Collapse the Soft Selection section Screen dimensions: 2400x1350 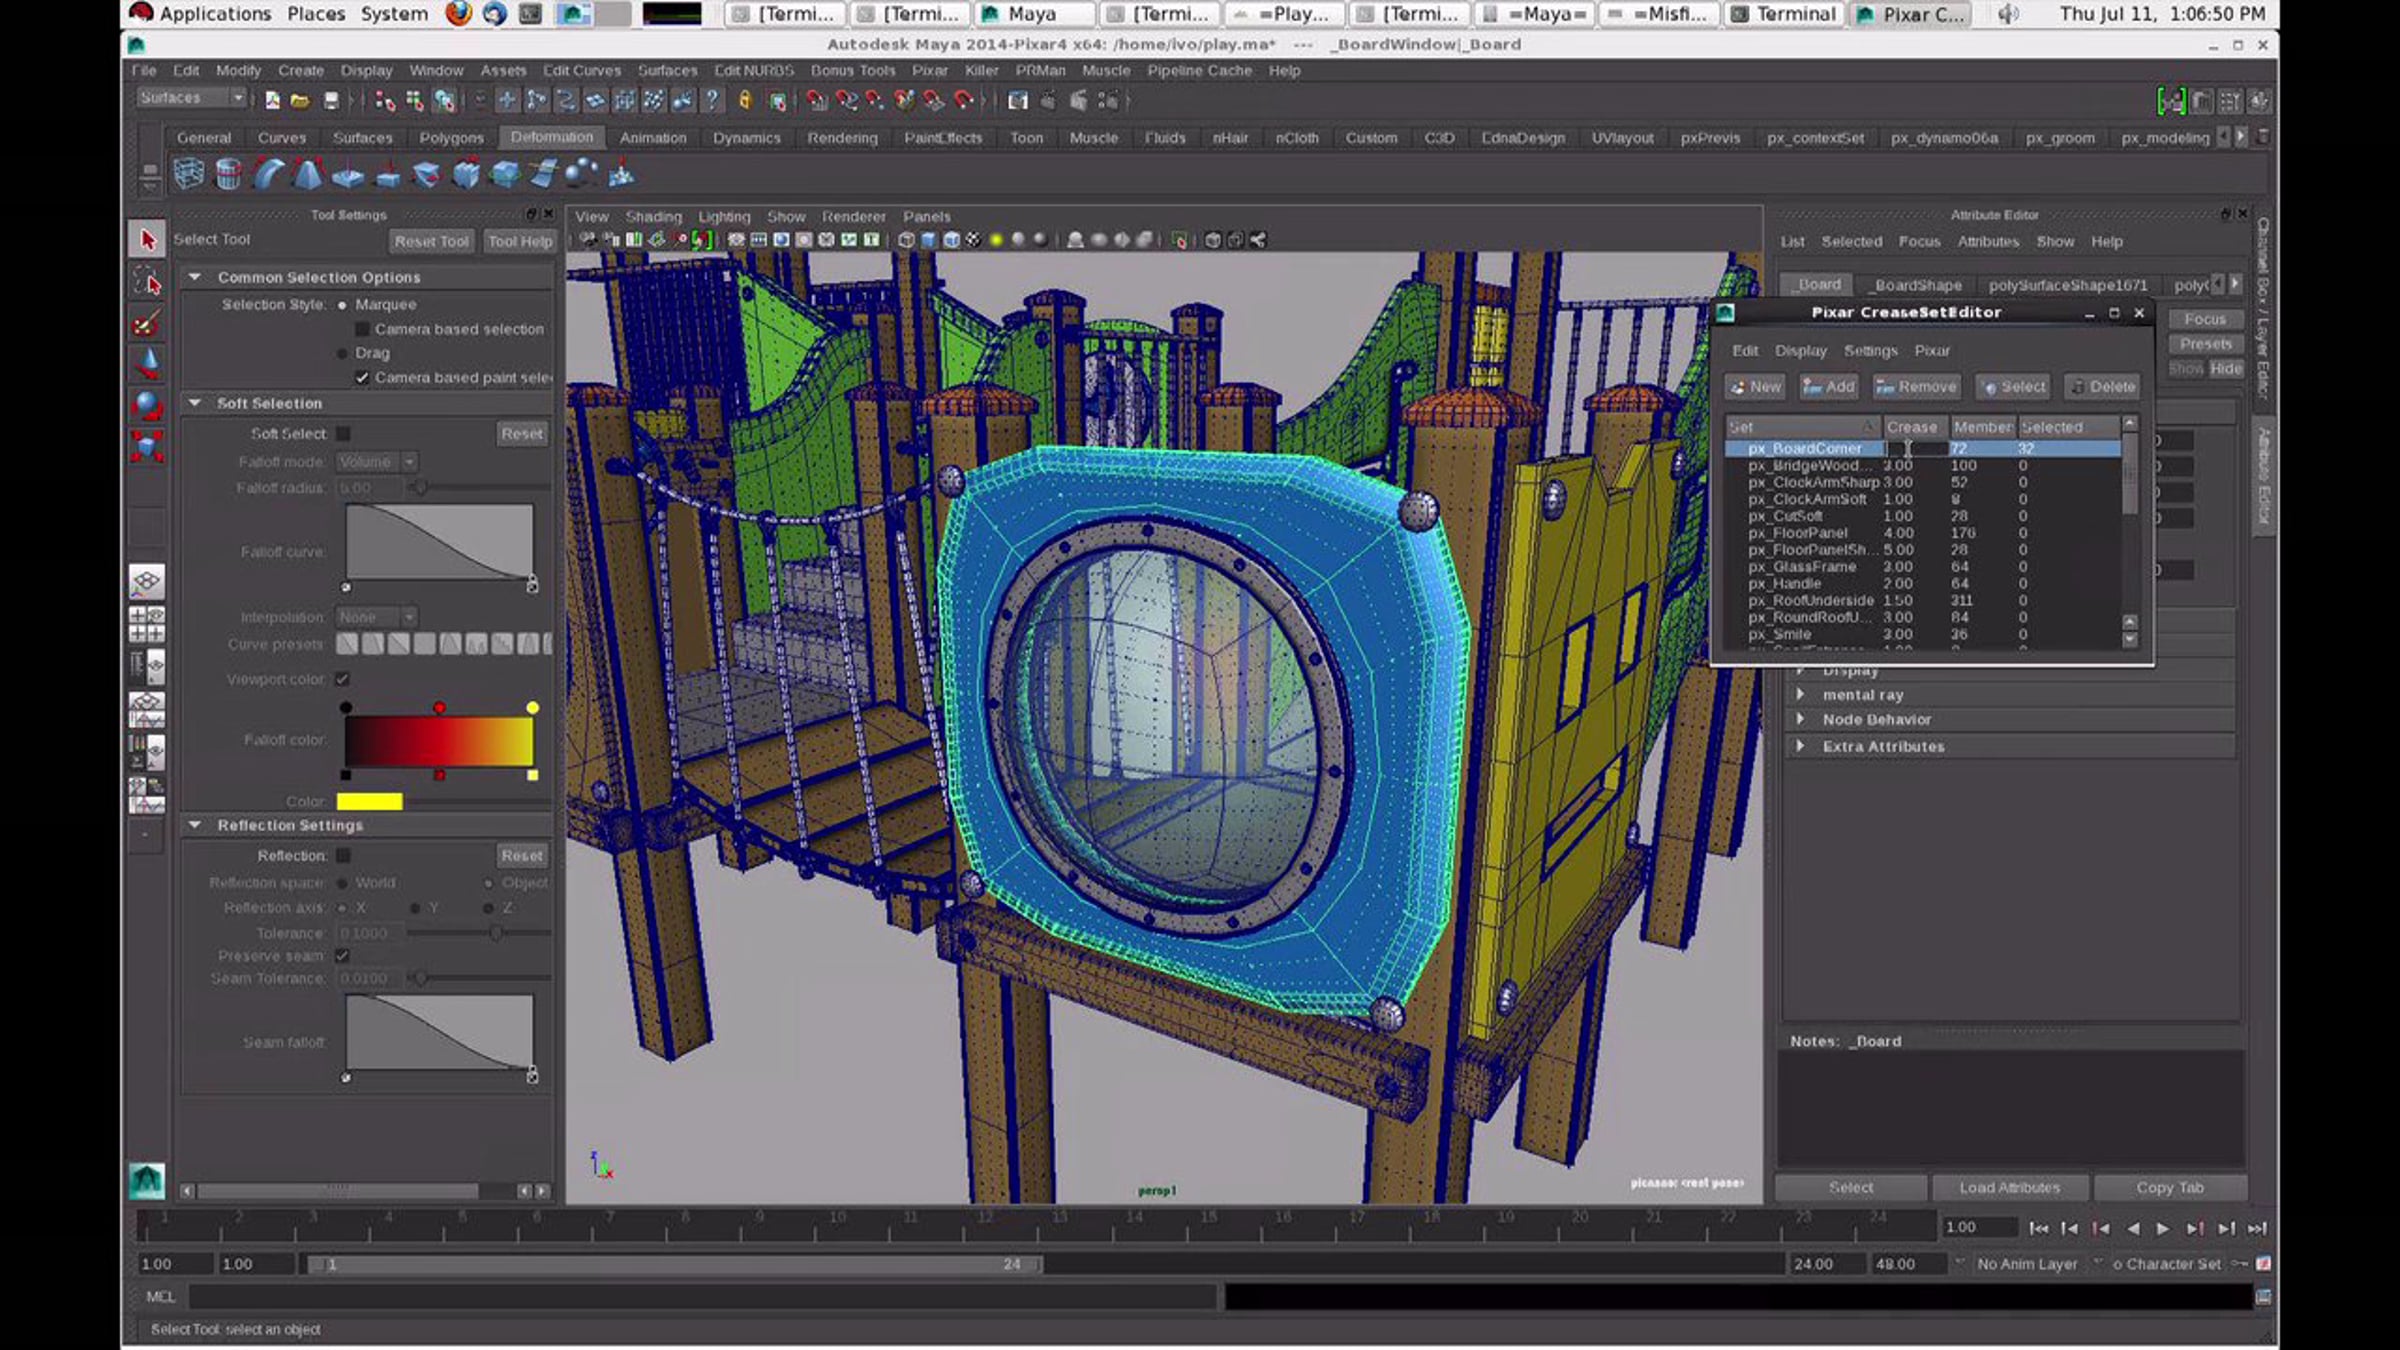[x=195, y=403]
